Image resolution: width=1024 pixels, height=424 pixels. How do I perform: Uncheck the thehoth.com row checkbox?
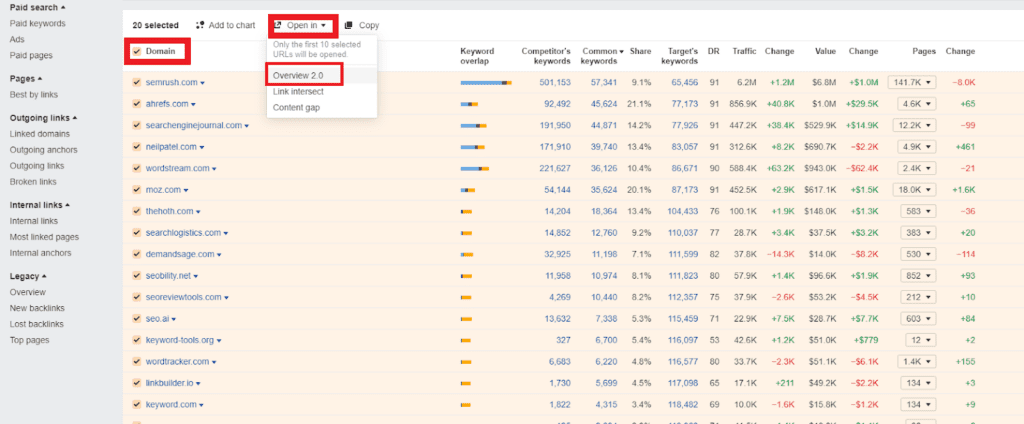136,211
